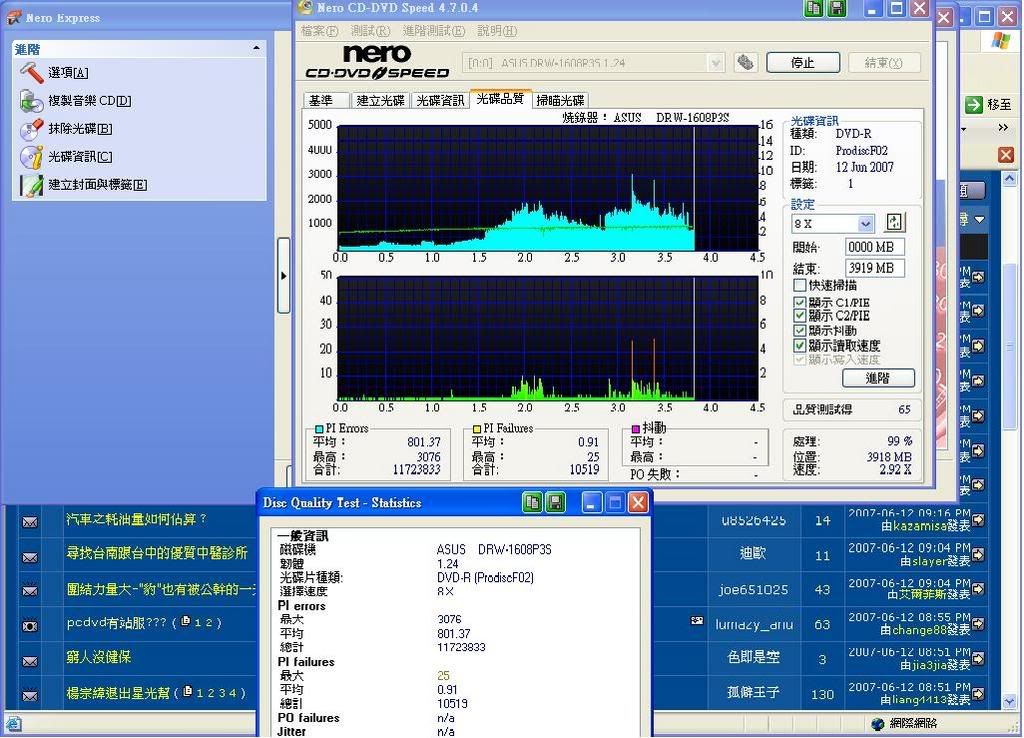
Task: Jump to last post icon after jia3jia
Action: pyautogui.click(x=978, y=658)
